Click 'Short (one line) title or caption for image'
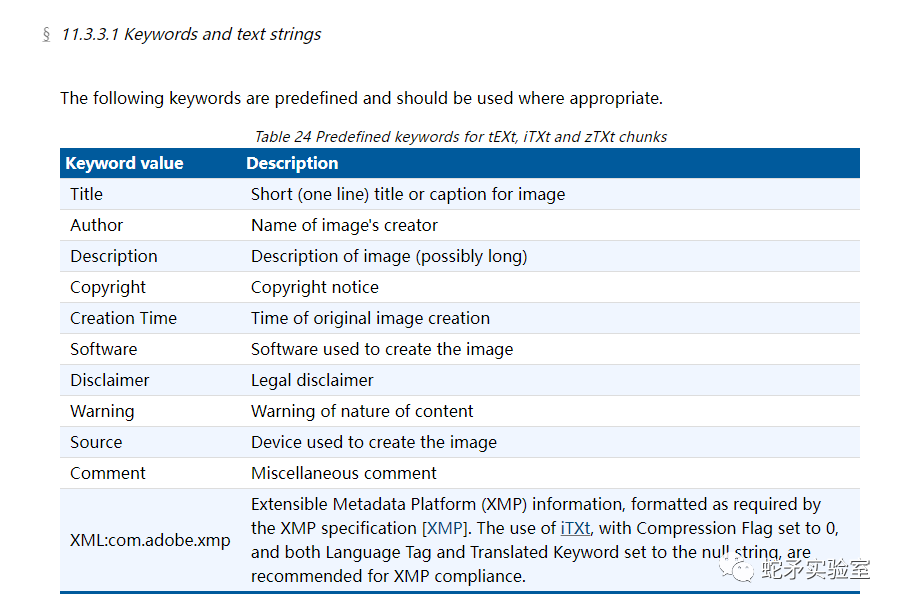 click(408, 194)
